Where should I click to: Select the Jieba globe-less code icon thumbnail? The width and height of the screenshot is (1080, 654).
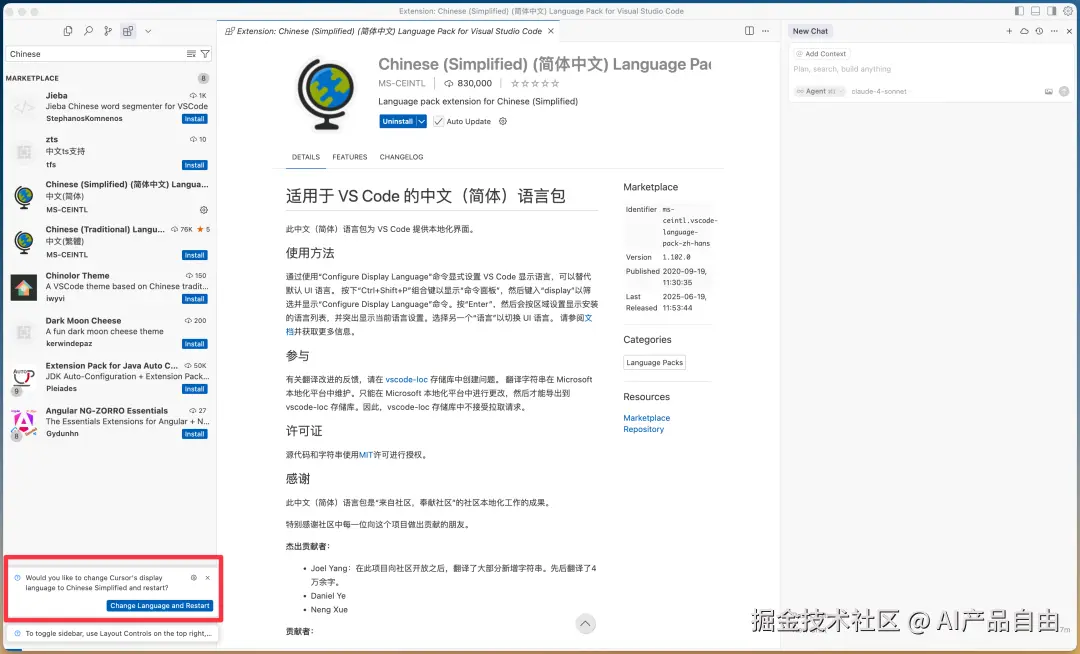[x=24, y=107]
